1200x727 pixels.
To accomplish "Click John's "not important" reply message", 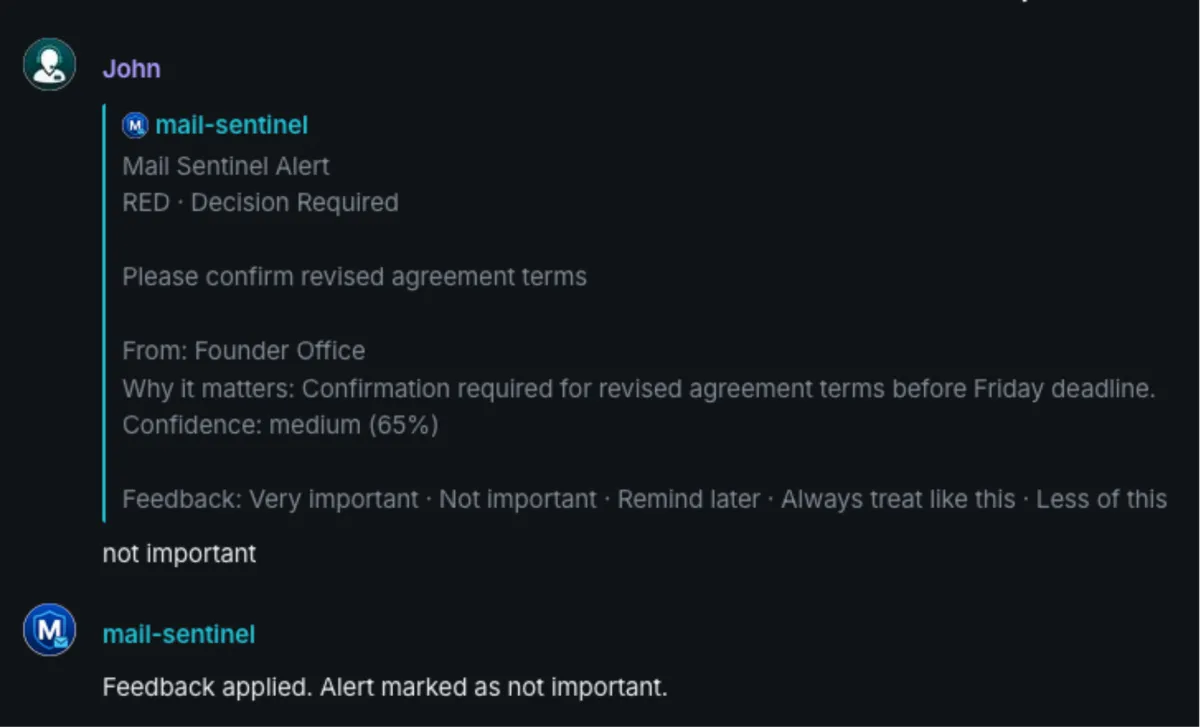I will pos(179,553).
